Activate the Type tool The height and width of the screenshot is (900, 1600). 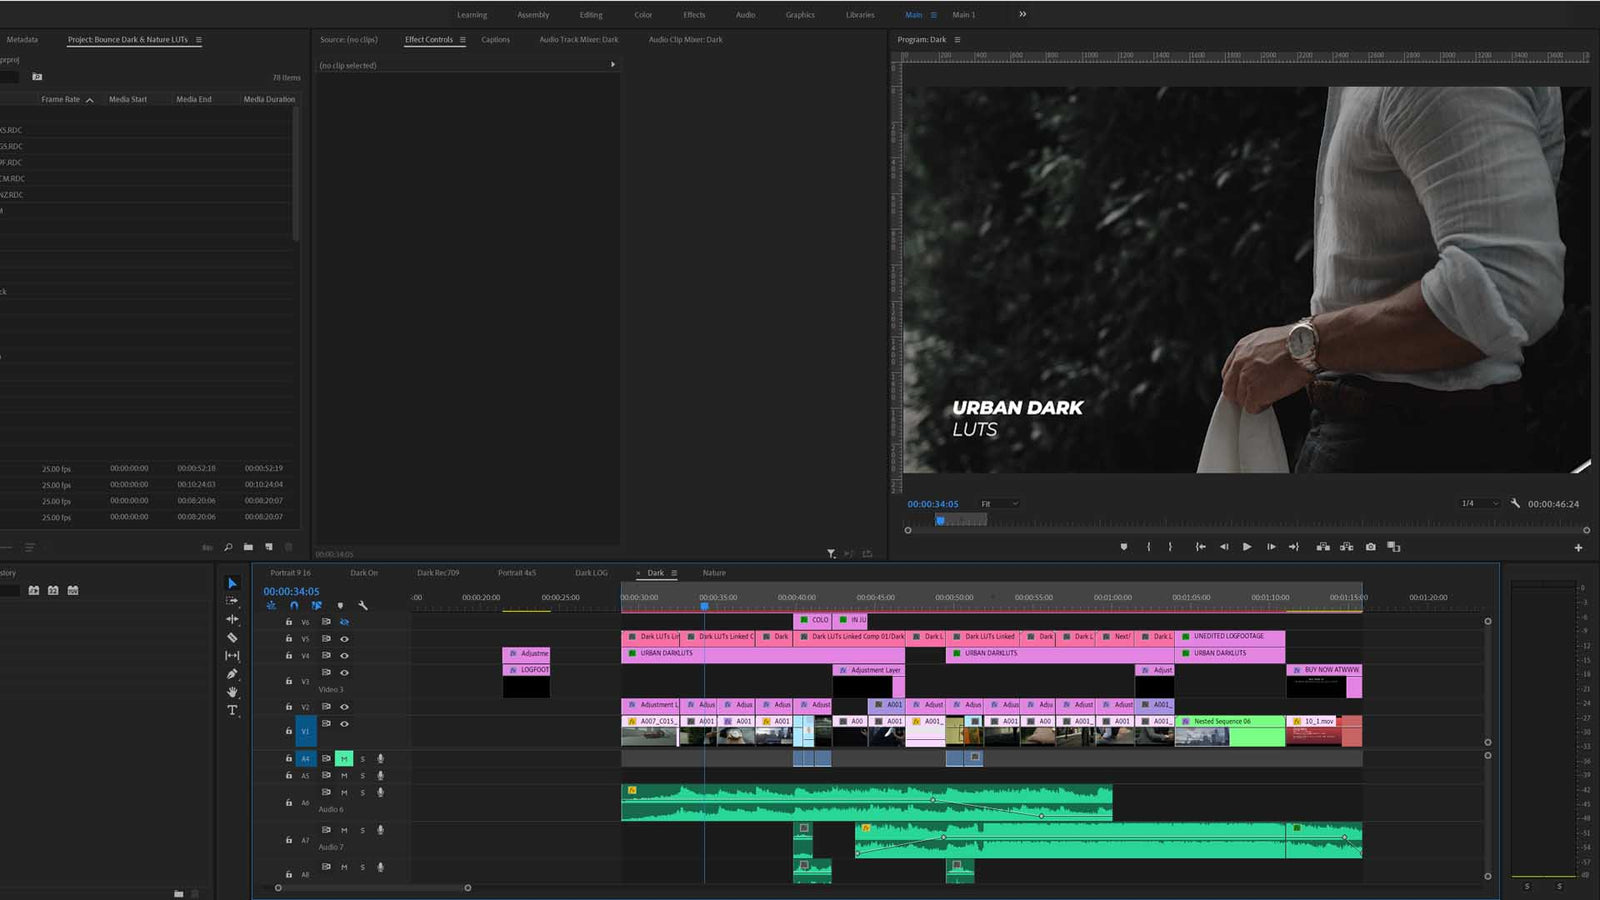pyautogui.click(x=232, y=709)
